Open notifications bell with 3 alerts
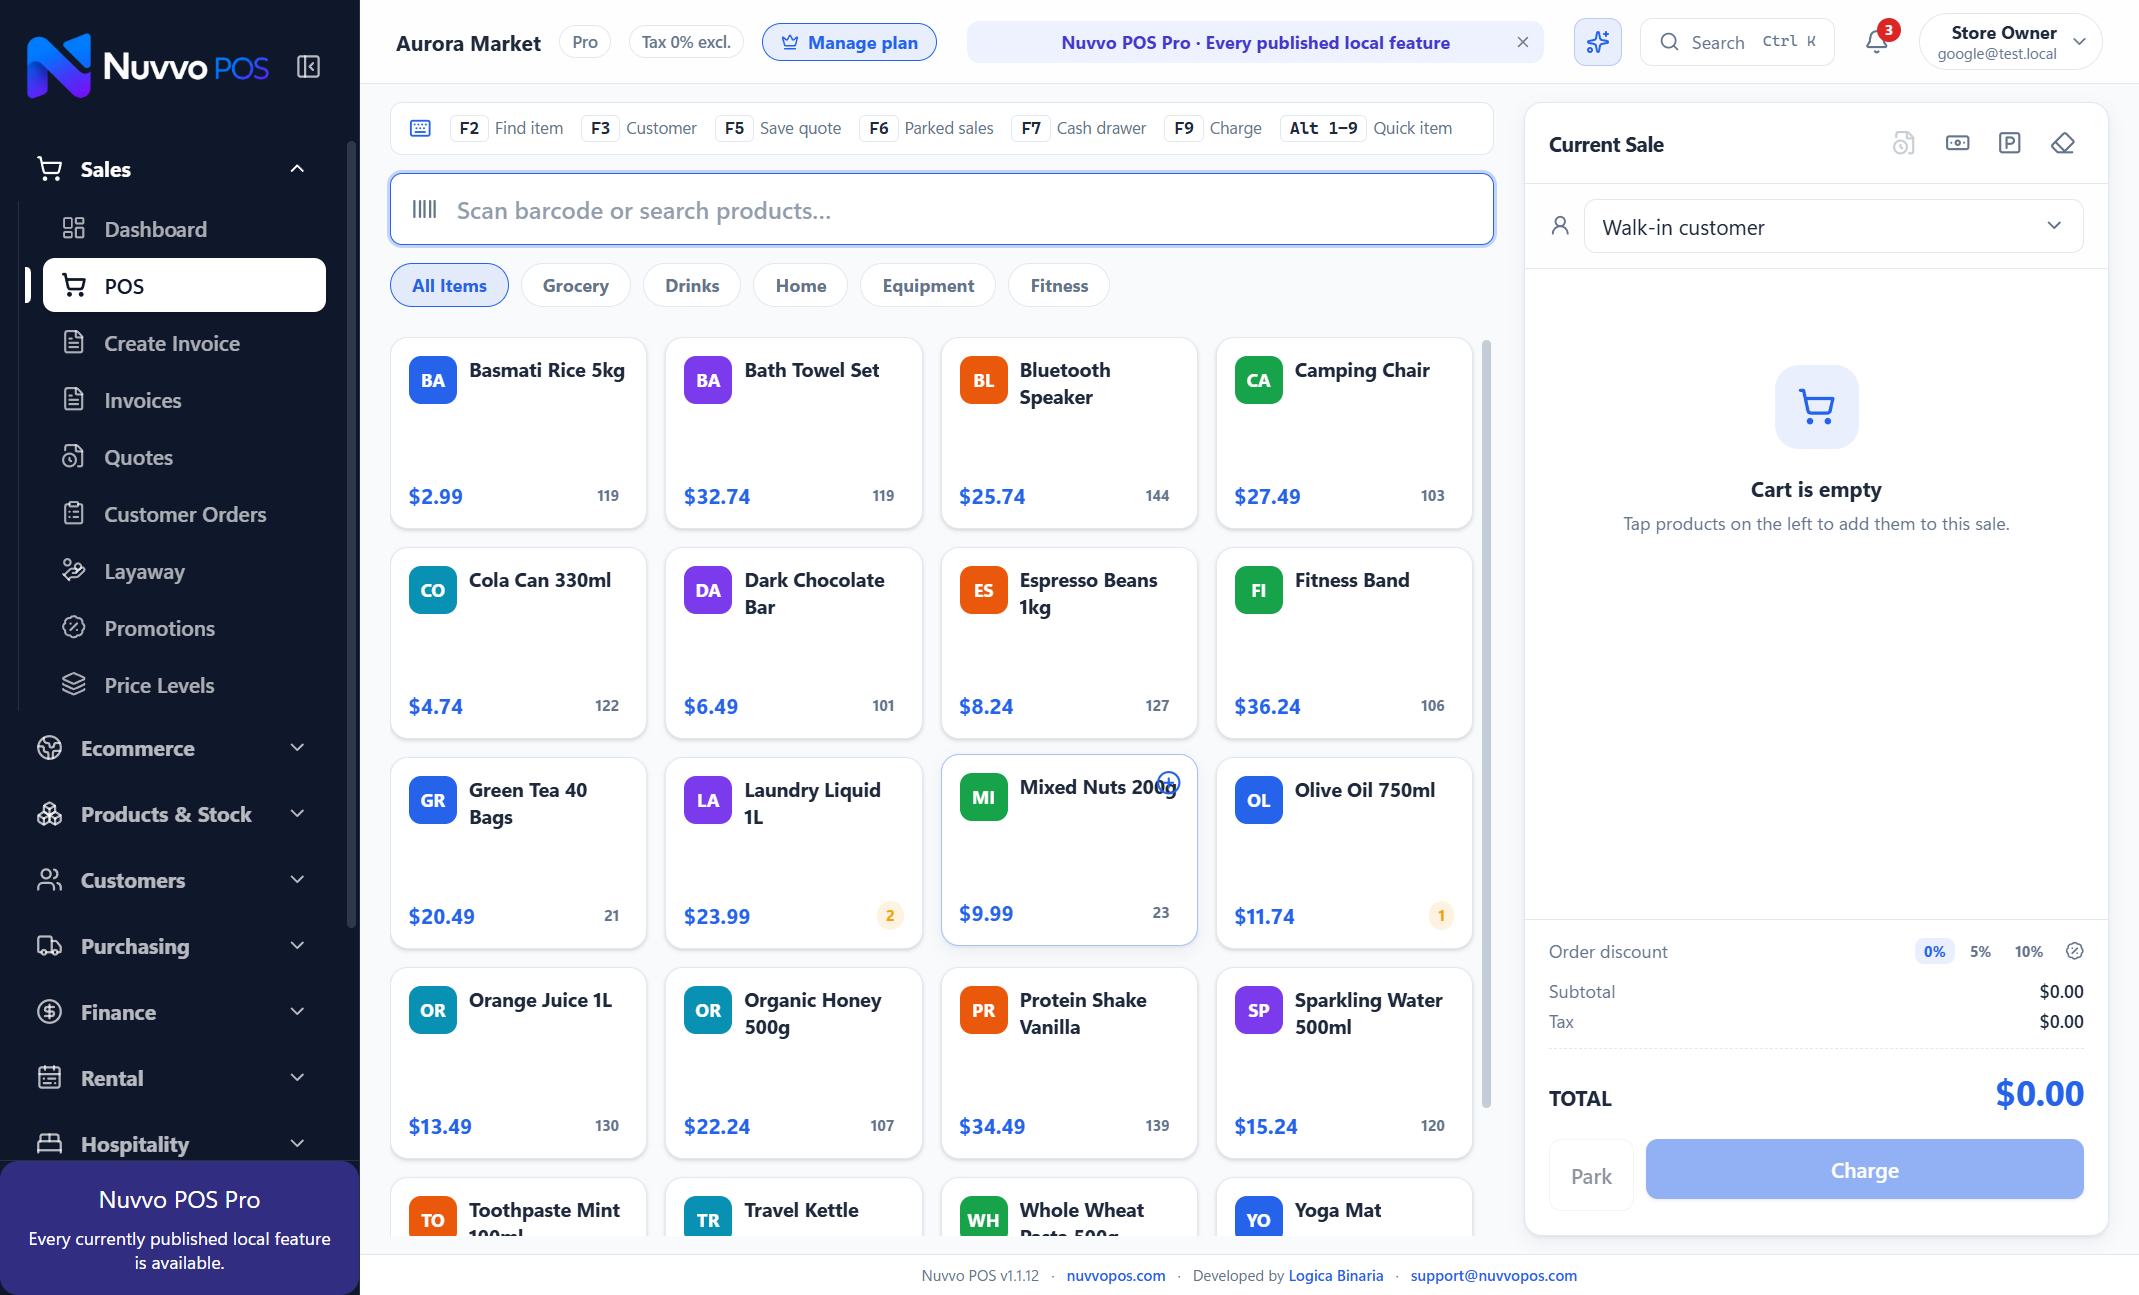The height and width of the screenshot is (1295, 2139). (x=1877, y=42)
